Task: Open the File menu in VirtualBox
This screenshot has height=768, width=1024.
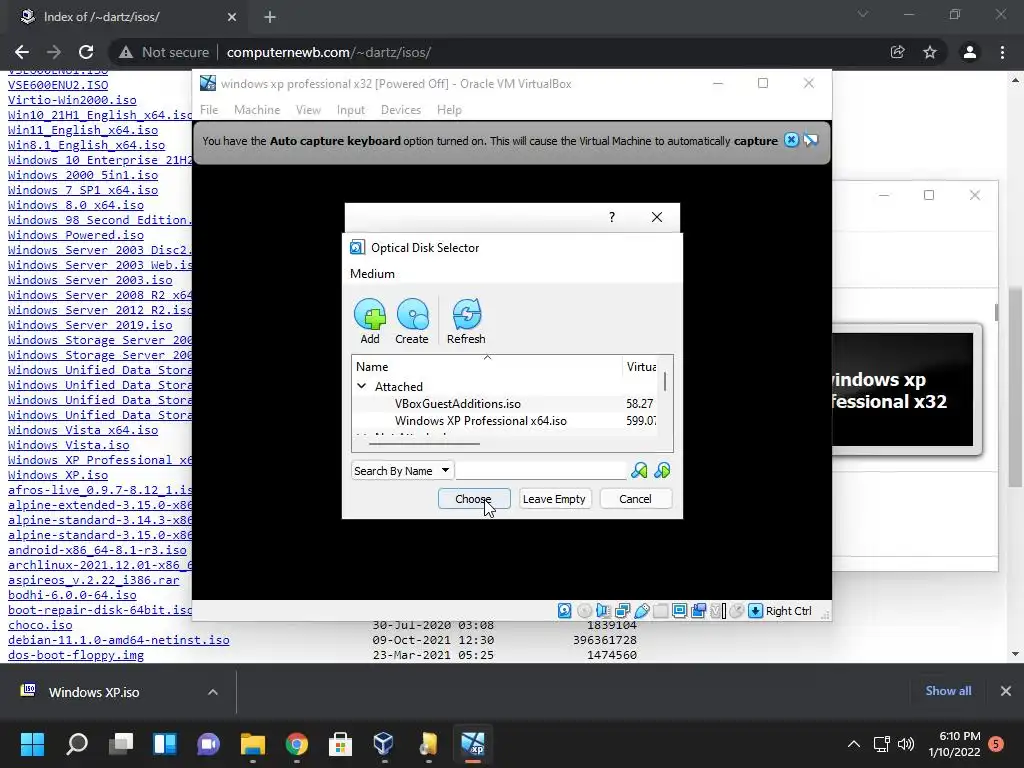Action: (209, 110)
